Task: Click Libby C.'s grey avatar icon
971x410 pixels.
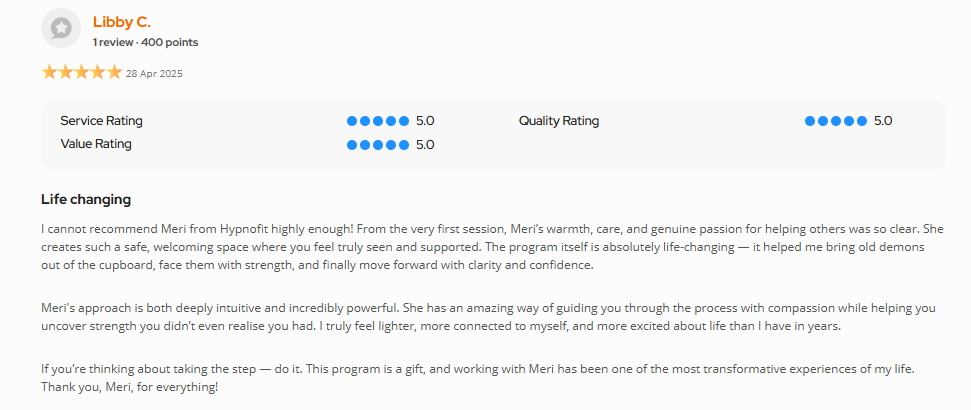Action: 60,29
